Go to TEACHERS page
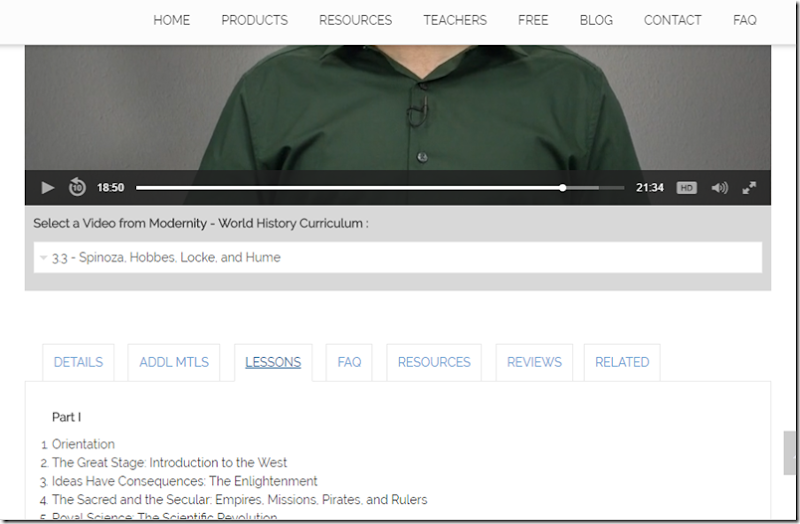 tap(455, 20)
